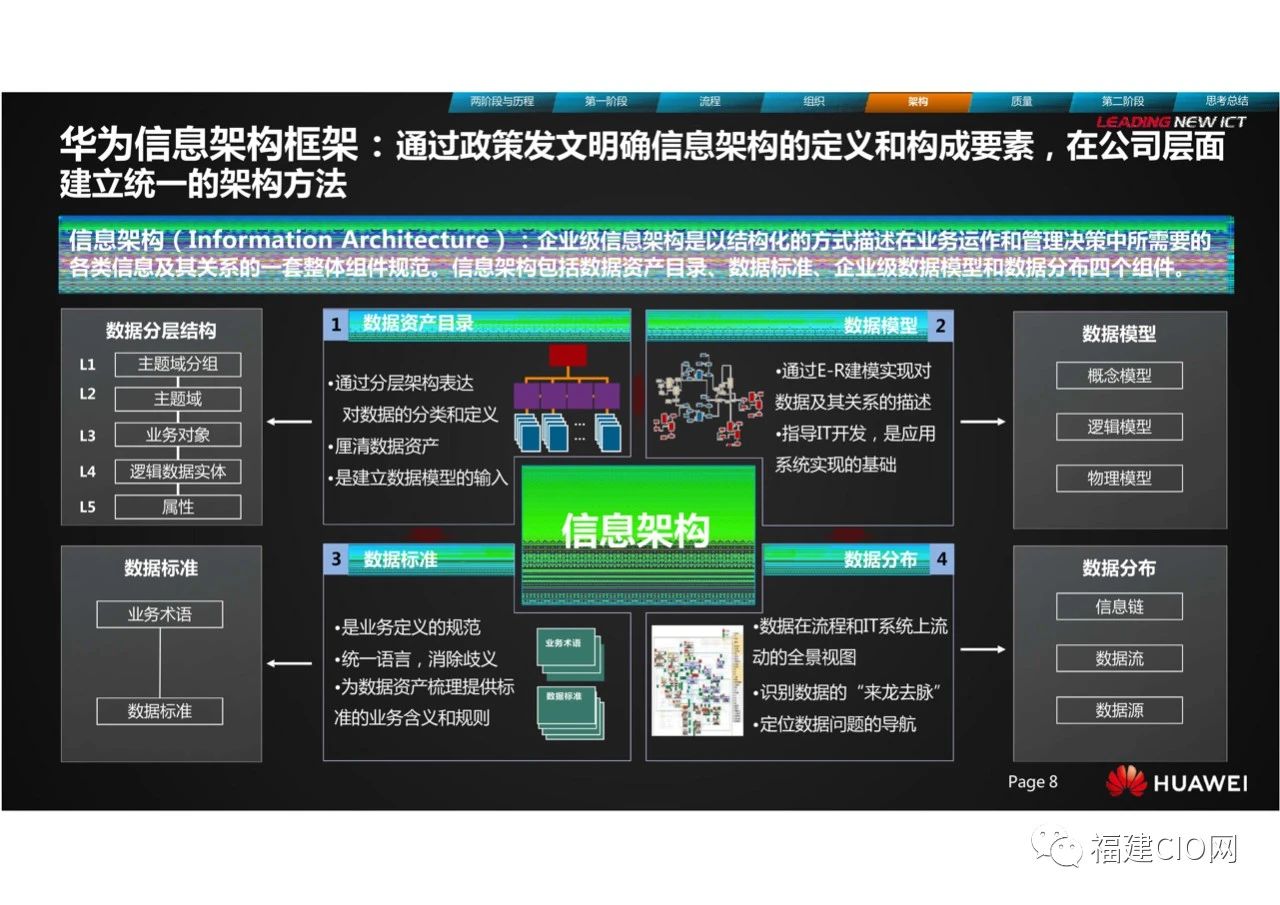Click the left arrow pointing to 数据分层结构
The image size is (1280, 905).
click(x=289, y=421)
